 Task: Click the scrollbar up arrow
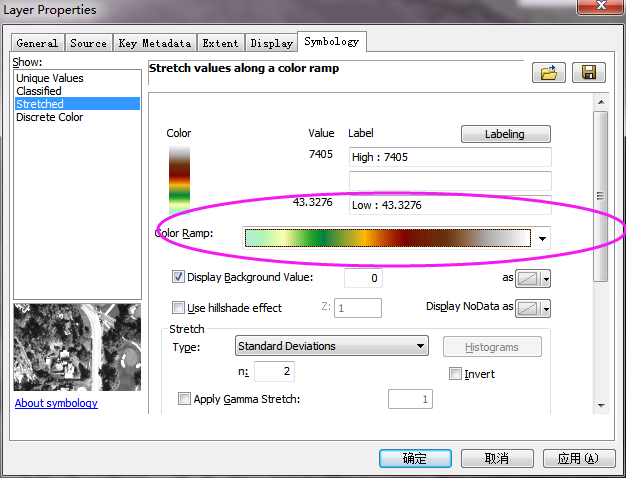click(601, 102)
